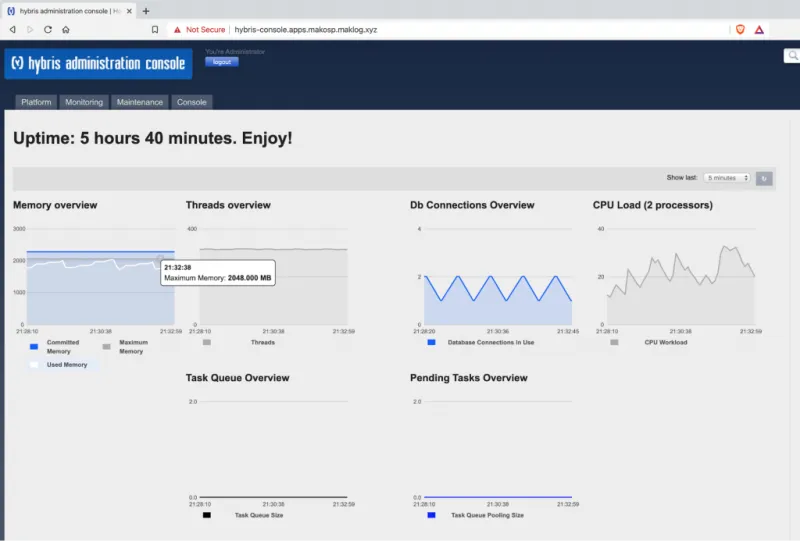Screen dimensions: 800x541
Task: Click the refresh icon beside Show last
Action: 764,178
